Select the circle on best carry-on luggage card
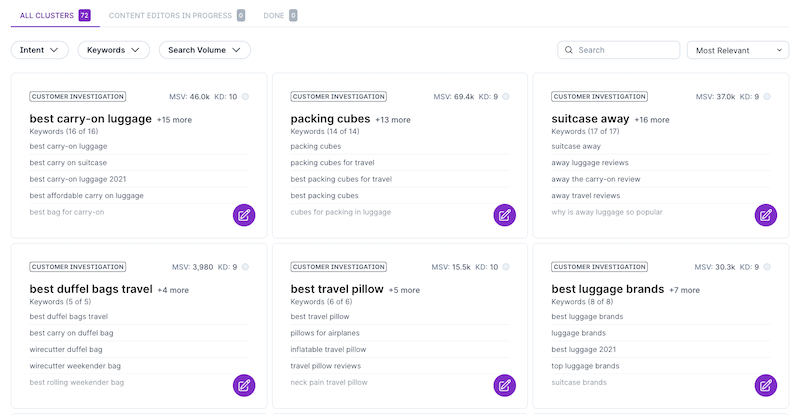 click(245, 96)
